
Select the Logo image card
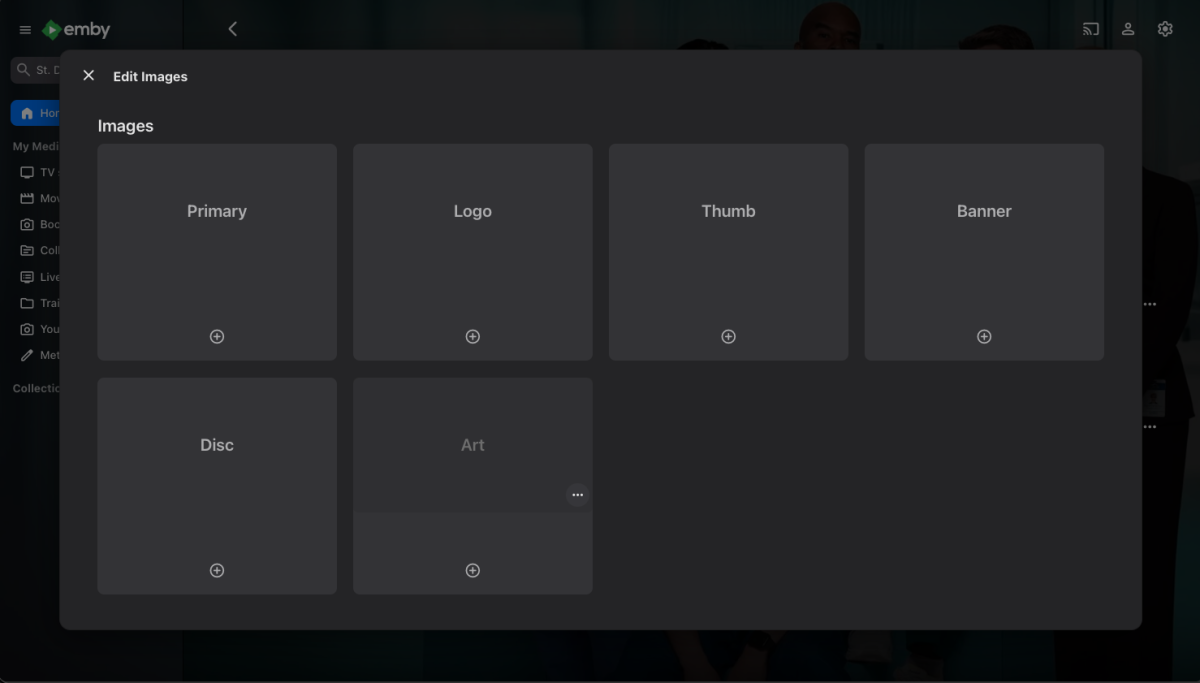[473, 252]
